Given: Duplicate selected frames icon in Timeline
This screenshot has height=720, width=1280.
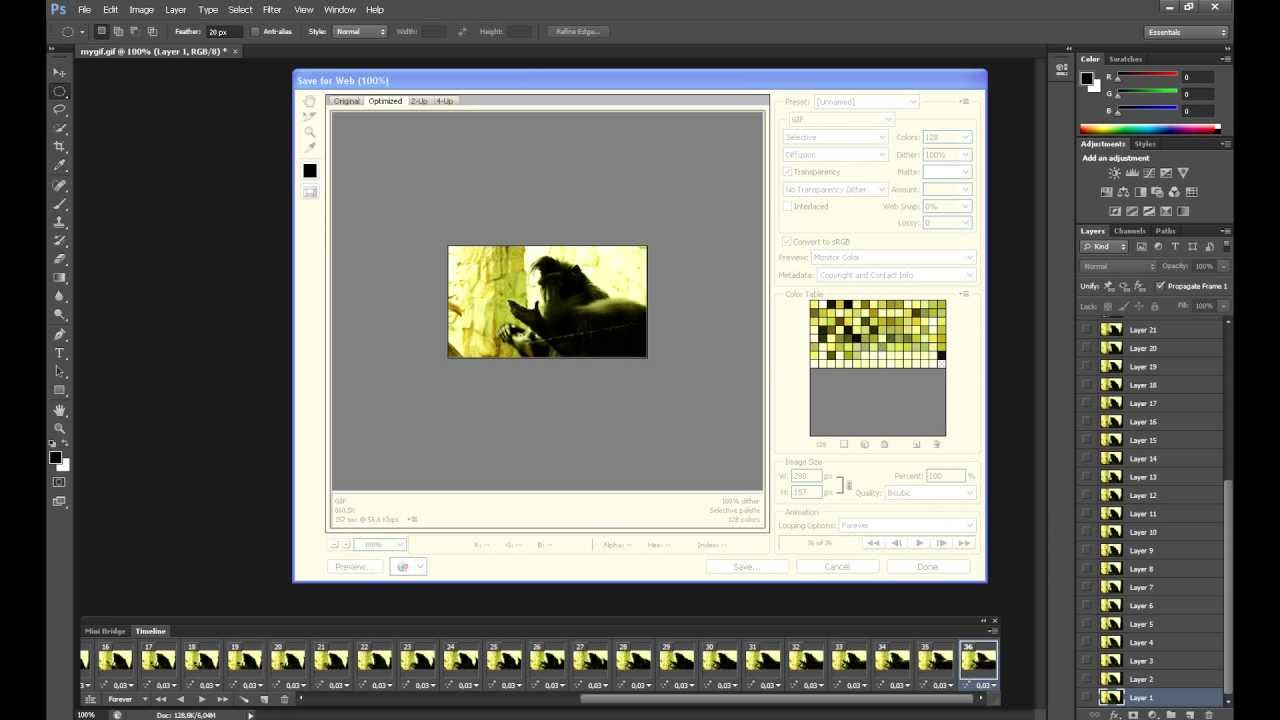Looking at the screenshot, I should point(264,699).
